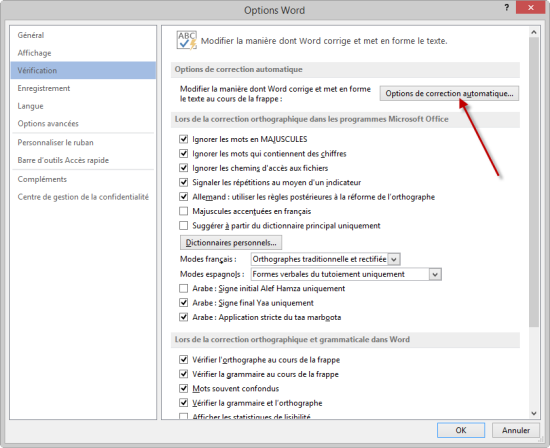Screen dimensions: 550x448
Task: Click the Formes verbales du tutoiement uniquement combo box
Action: 346,274
